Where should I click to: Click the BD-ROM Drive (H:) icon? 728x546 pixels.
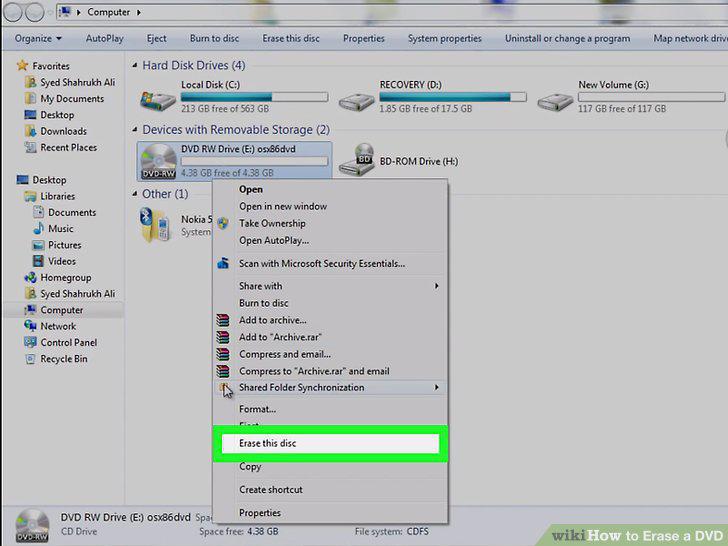pyautogui.click(x=357, y=160)
